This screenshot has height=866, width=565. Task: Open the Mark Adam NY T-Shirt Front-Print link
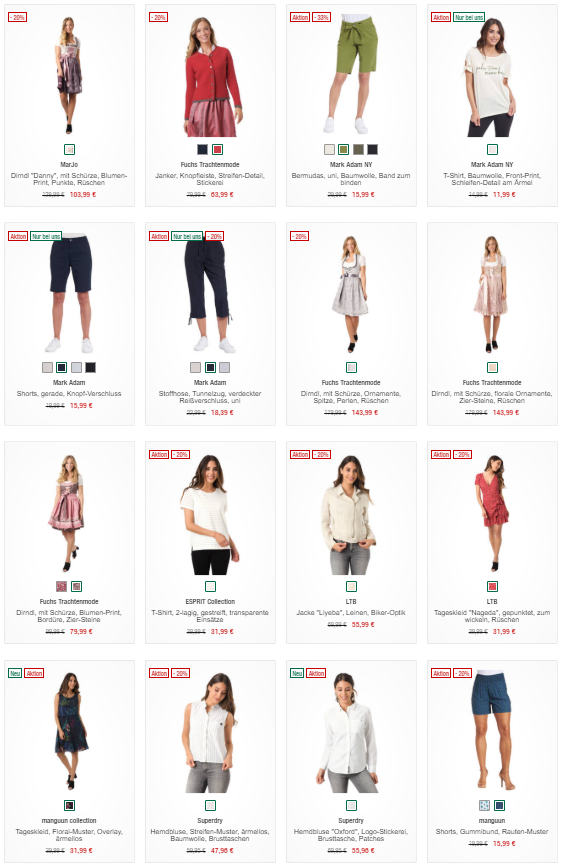click(492, 179)
